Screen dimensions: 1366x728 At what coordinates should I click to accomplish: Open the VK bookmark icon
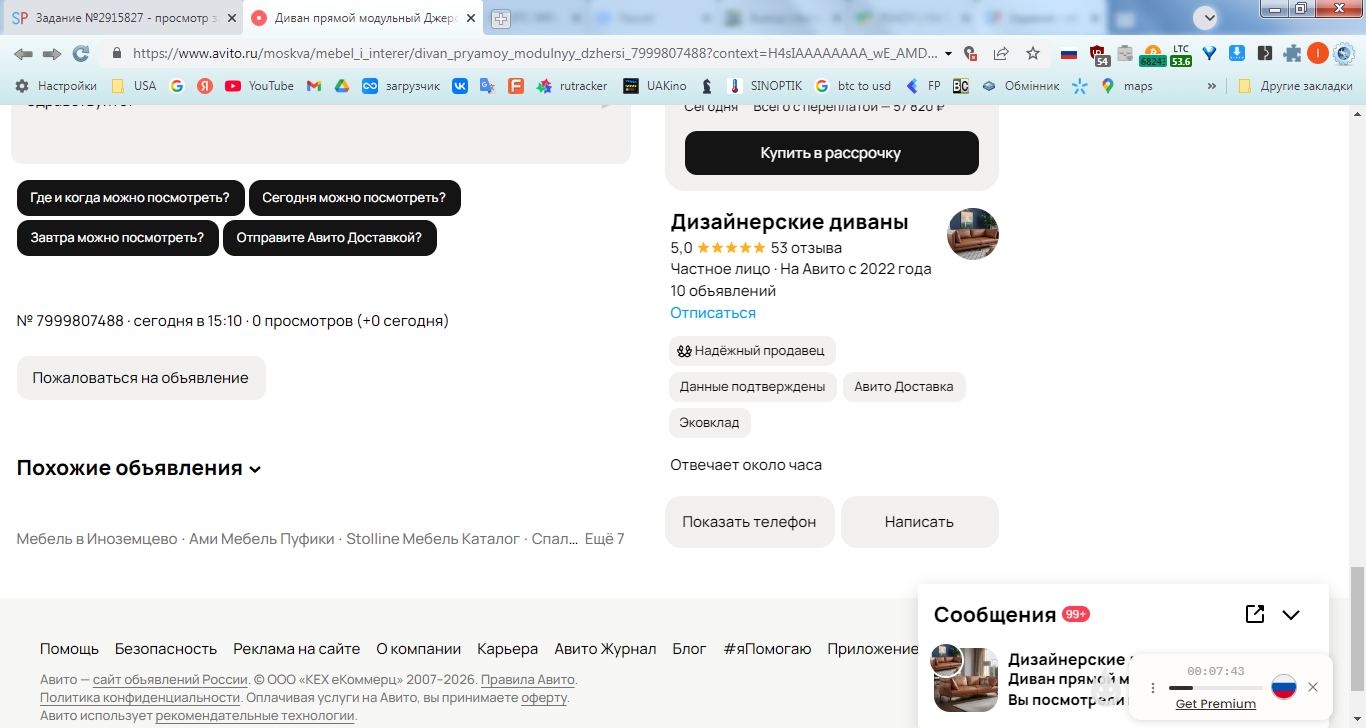tap(460, 86)
